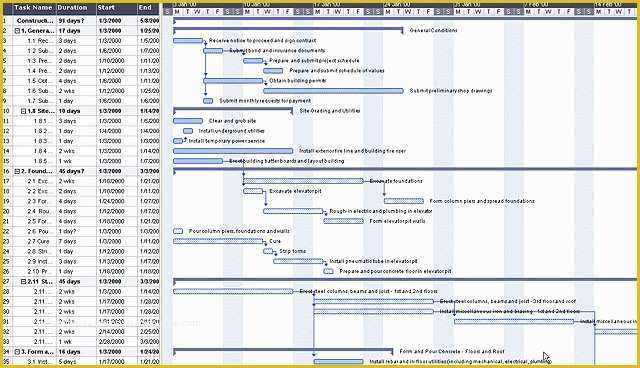The height and width of the screenshot is (368, 640).
Task: Select the 'Submit preliminary shop drawings' Gantt bar
Action: click(333, 91)
